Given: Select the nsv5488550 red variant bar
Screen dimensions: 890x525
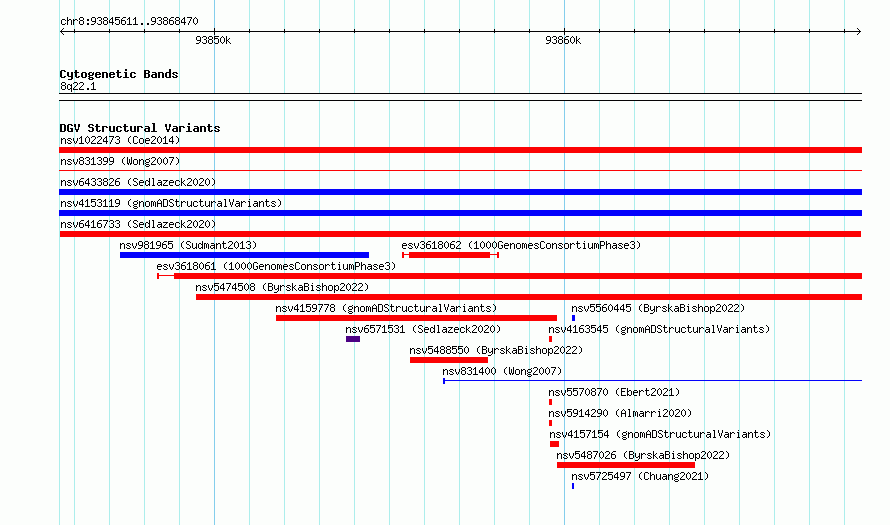Looking at the screenshot, I should tap(448, 360).
